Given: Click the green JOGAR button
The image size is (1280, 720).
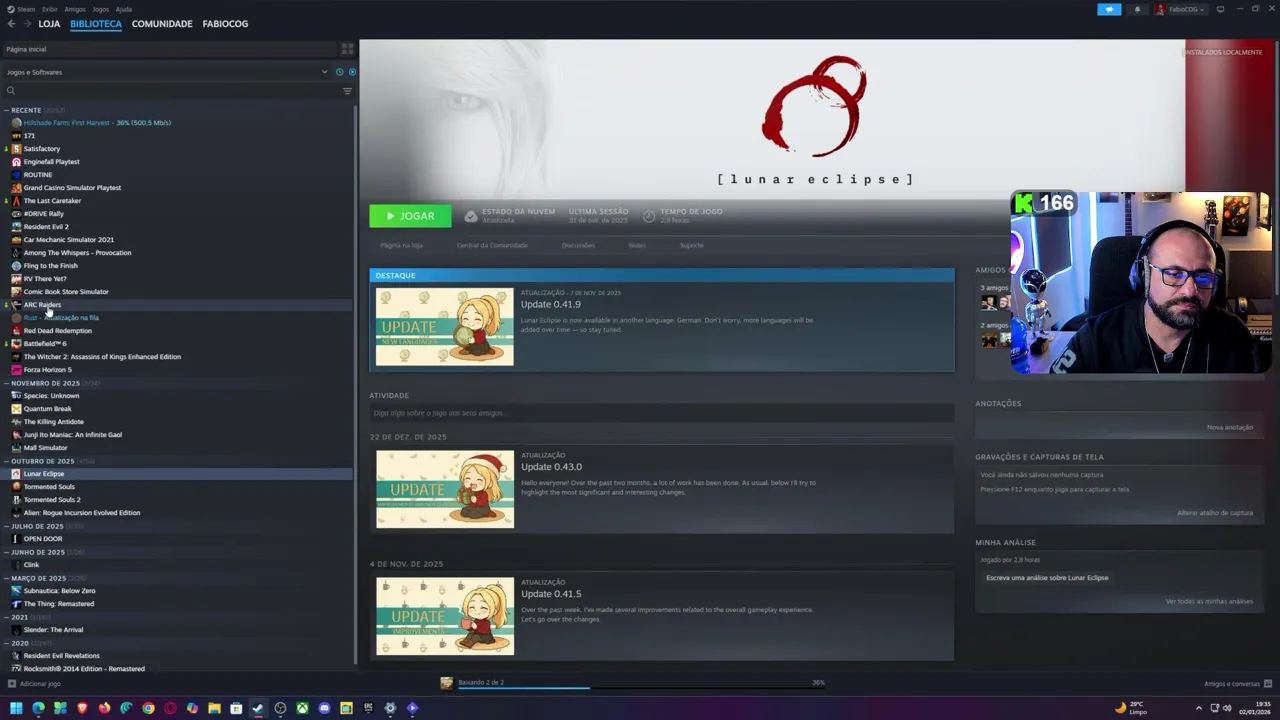Looking at the screenshot, I should 410,216.
